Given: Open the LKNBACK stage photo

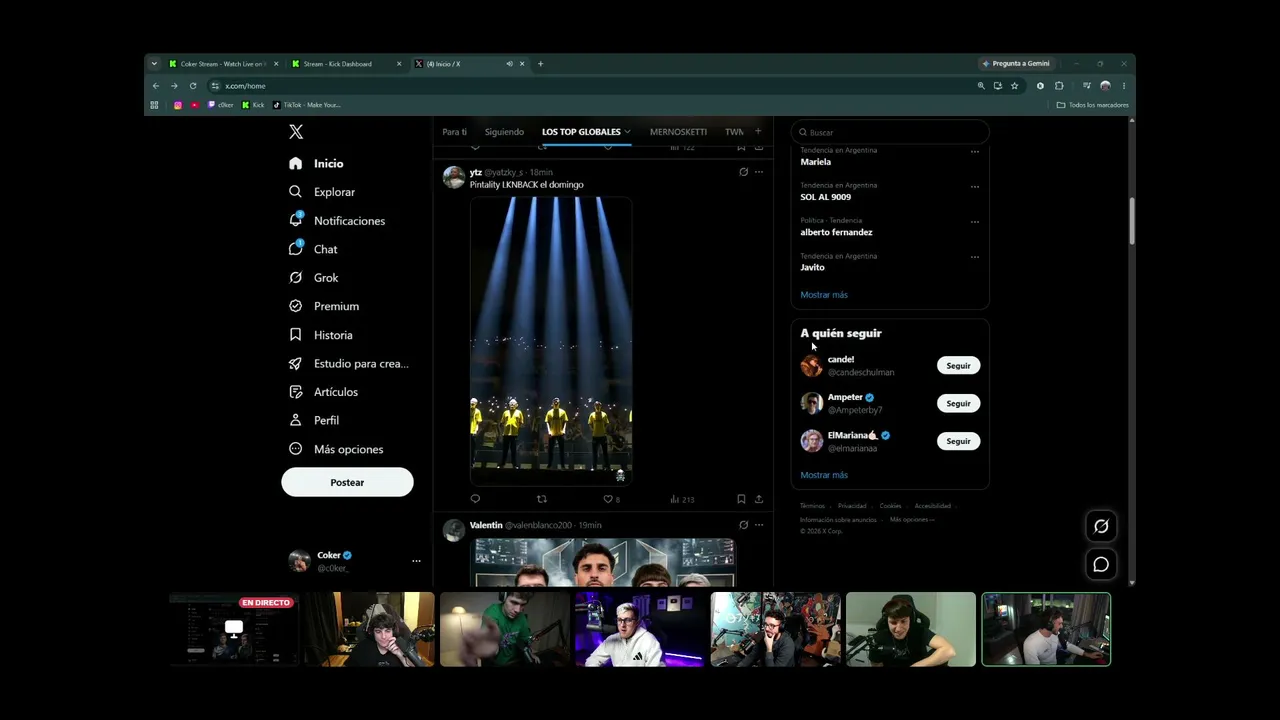Looking at the screenshot, I should [551, 340].
